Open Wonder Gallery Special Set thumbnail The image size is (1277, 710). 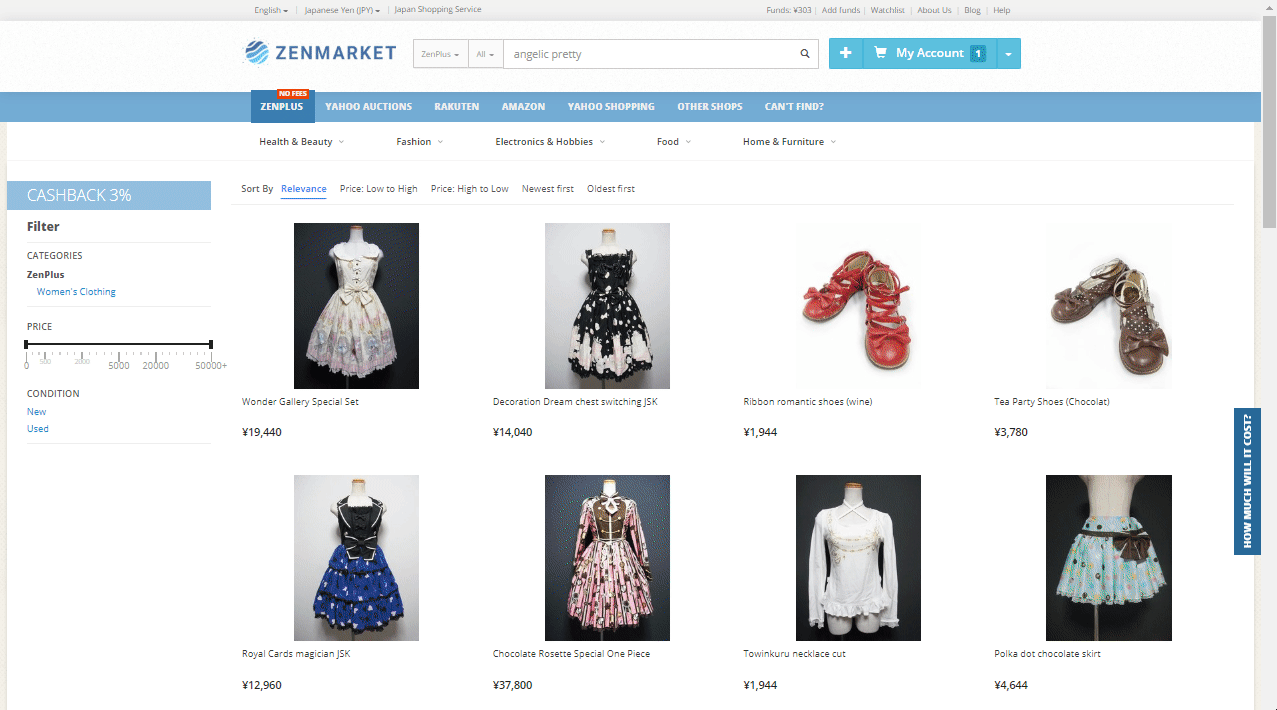[x=356, y=306]
